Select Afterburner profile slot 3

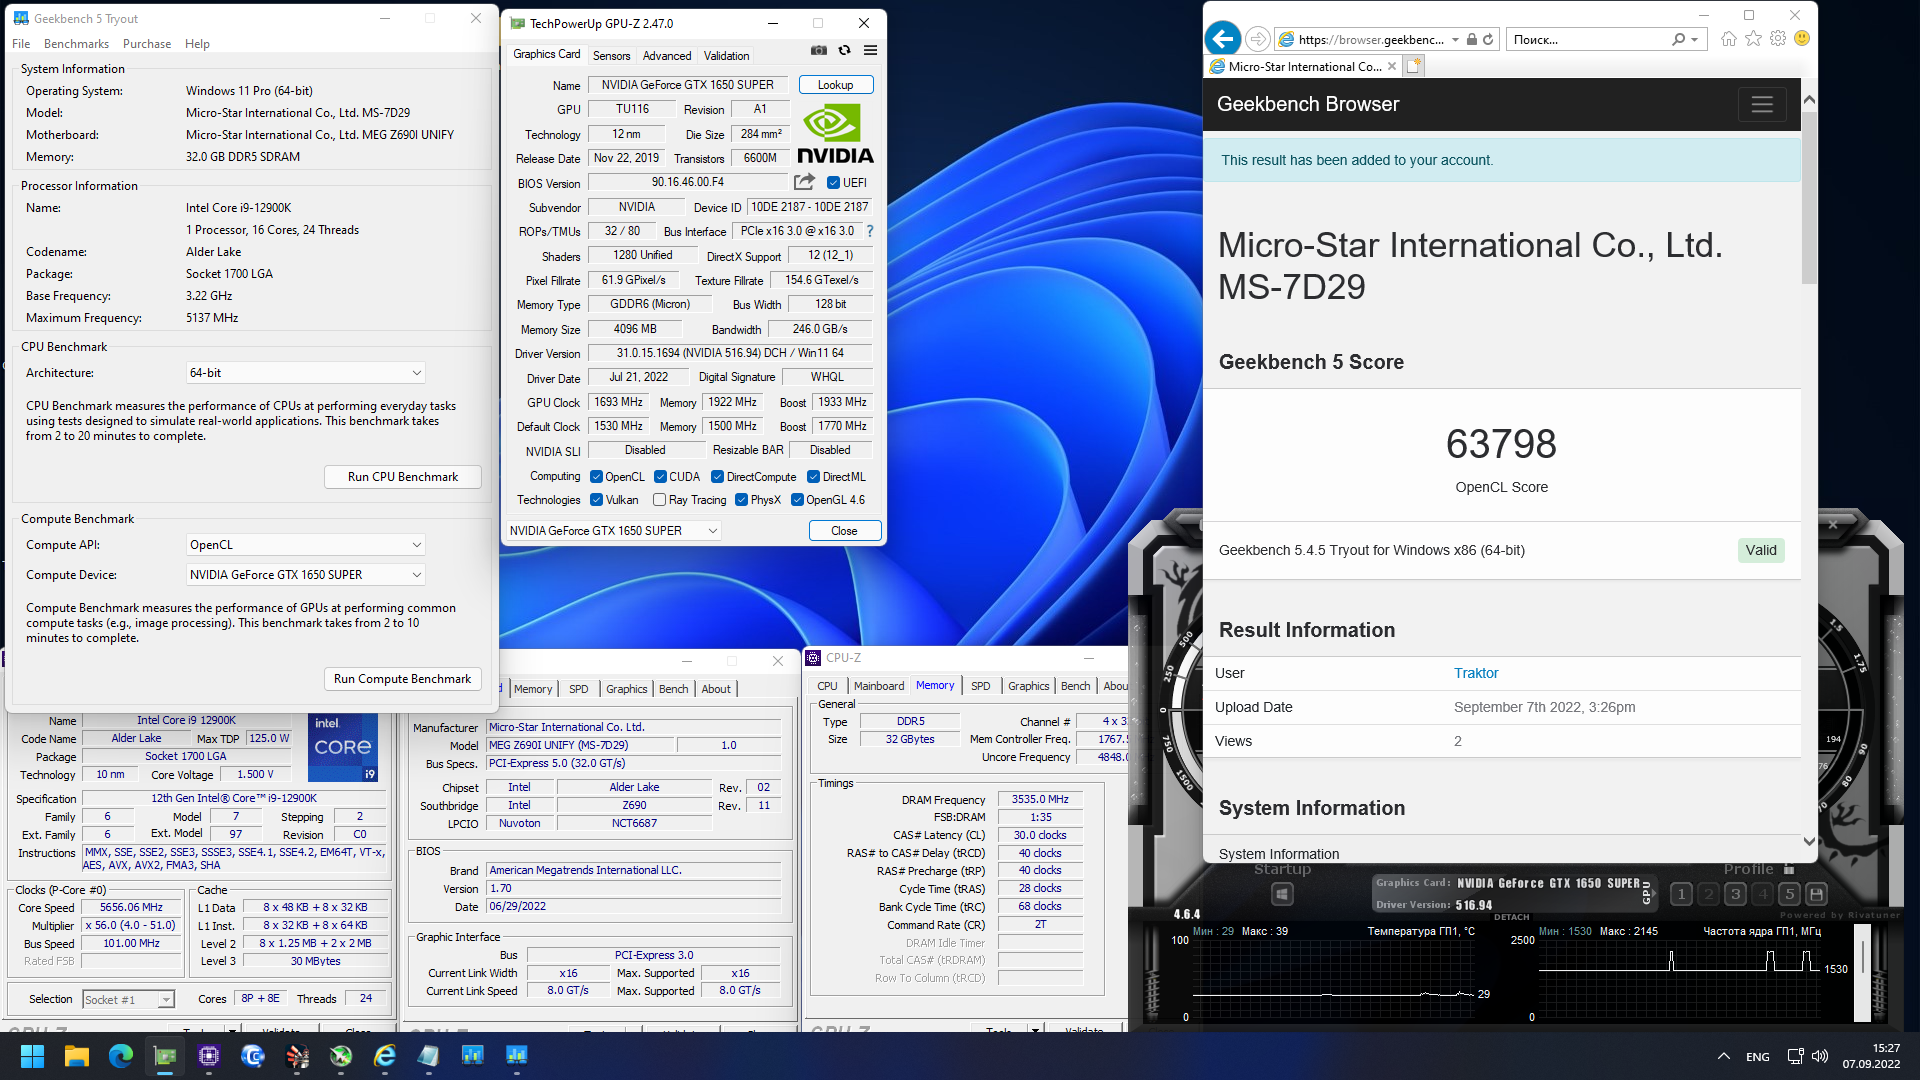pyautogui.click(x=1735, y=894)
